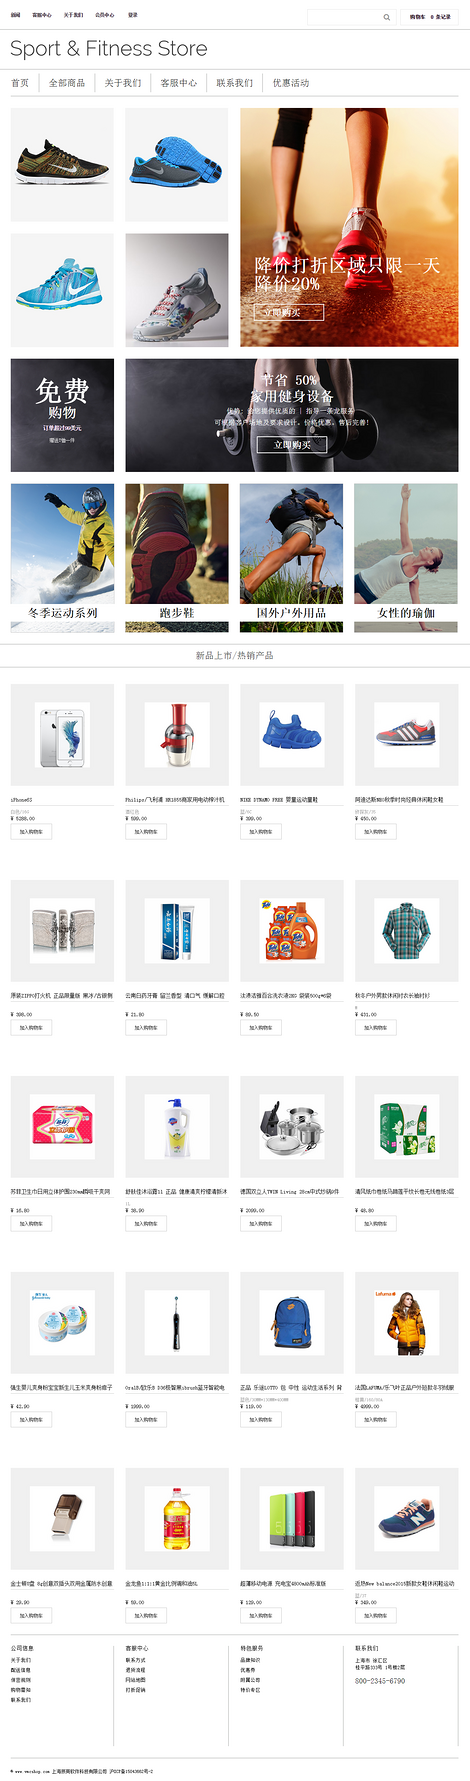470x1781 pixels.
Task: Open the 品牌知识 footer link
Action: click(250, 1660)
